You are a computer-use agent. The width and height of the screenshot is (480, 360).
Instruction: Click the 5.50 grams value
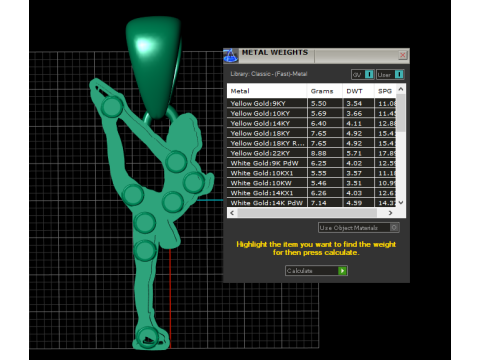319,103
